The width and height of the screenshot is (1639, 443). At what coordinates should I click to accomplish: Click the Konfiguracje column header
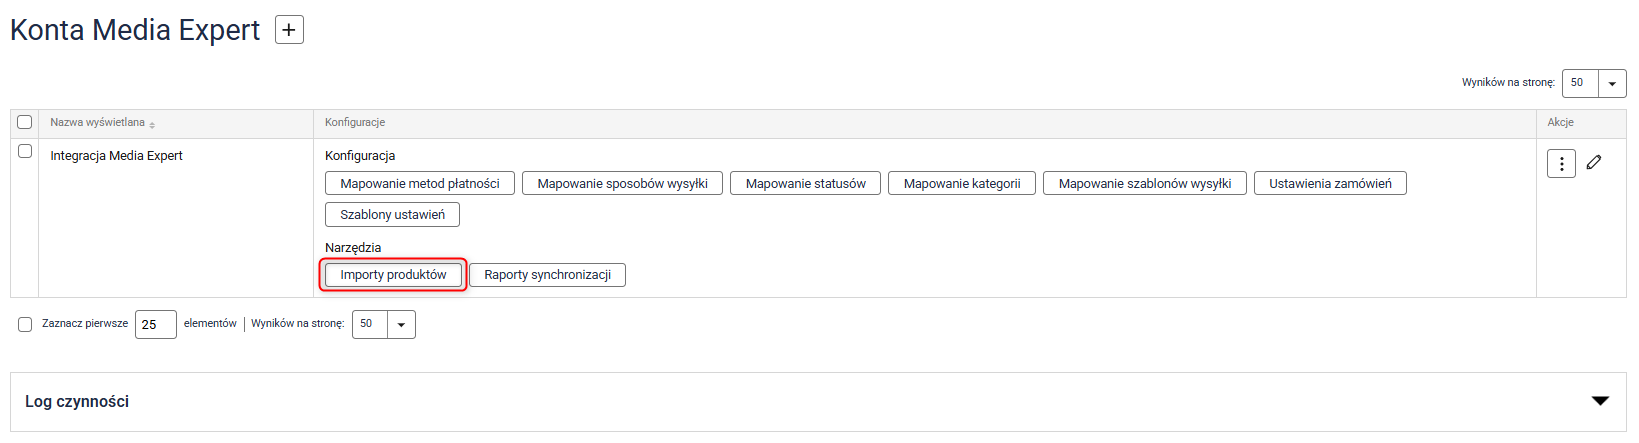click(x=355, y=122)
